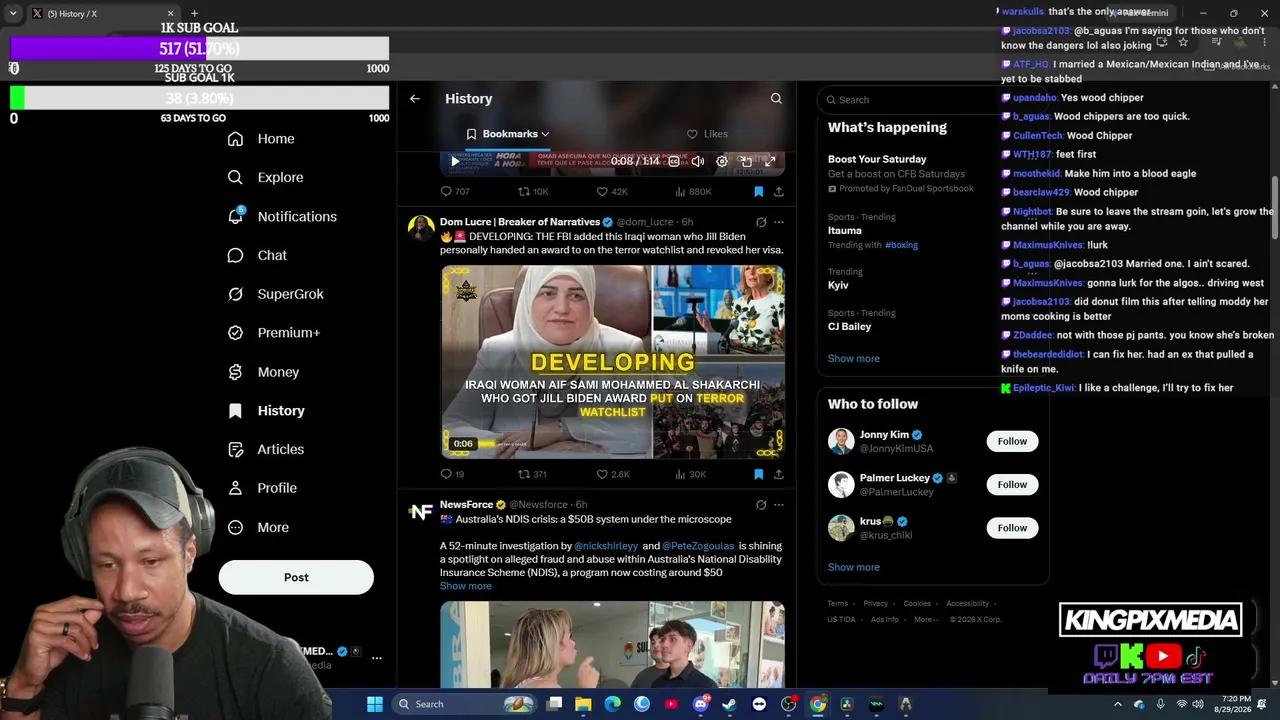Toggle picture-in-picture on the video player
This screenshot has height=720, width=1280.
pos(746,161)
